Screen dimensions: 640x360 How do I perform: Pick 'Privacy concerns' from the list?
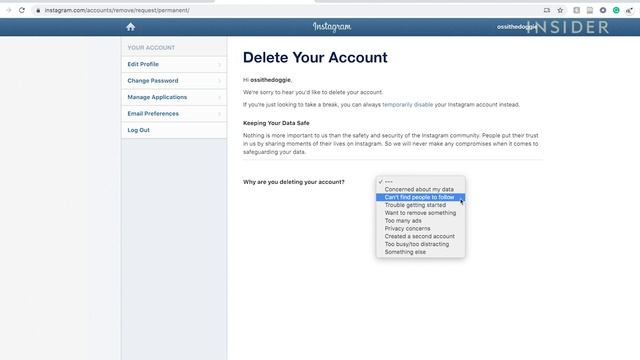tap(420, 228)
